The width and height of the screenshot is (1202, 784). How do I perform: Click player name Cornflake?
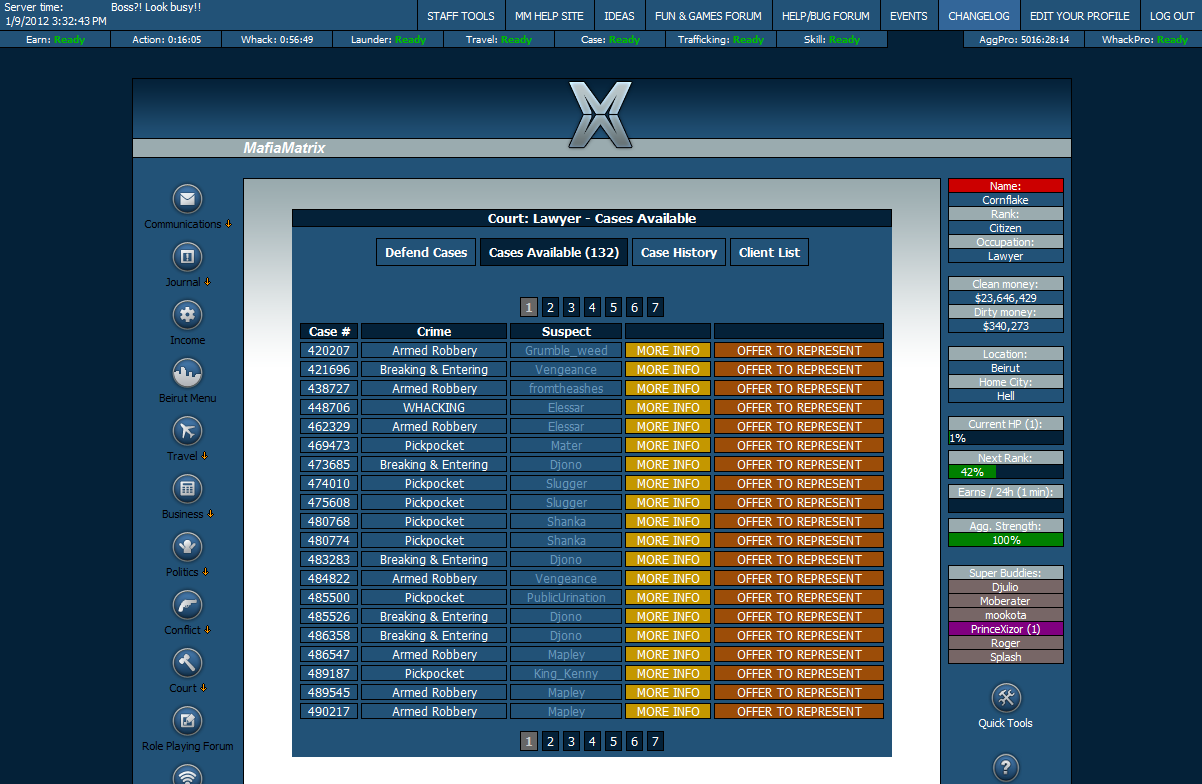click(1006, 200)
